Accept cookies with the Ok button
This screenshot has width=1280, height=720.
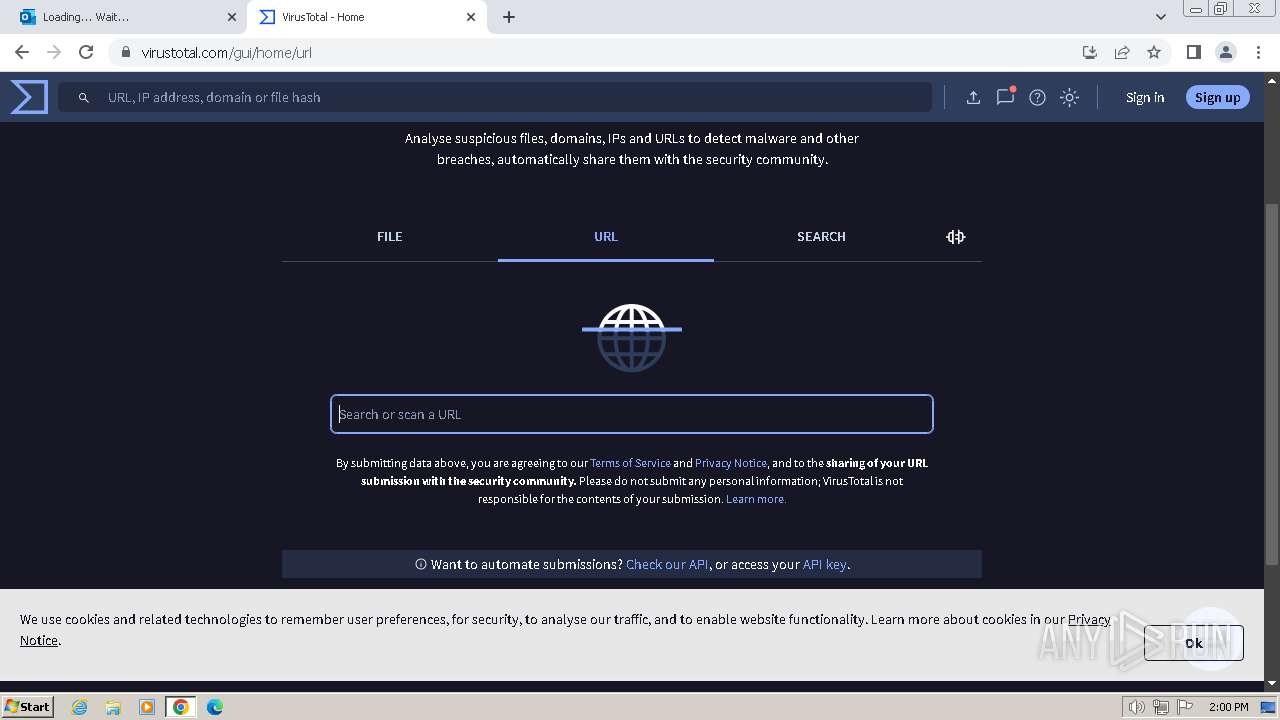(x=1194, y=643)
